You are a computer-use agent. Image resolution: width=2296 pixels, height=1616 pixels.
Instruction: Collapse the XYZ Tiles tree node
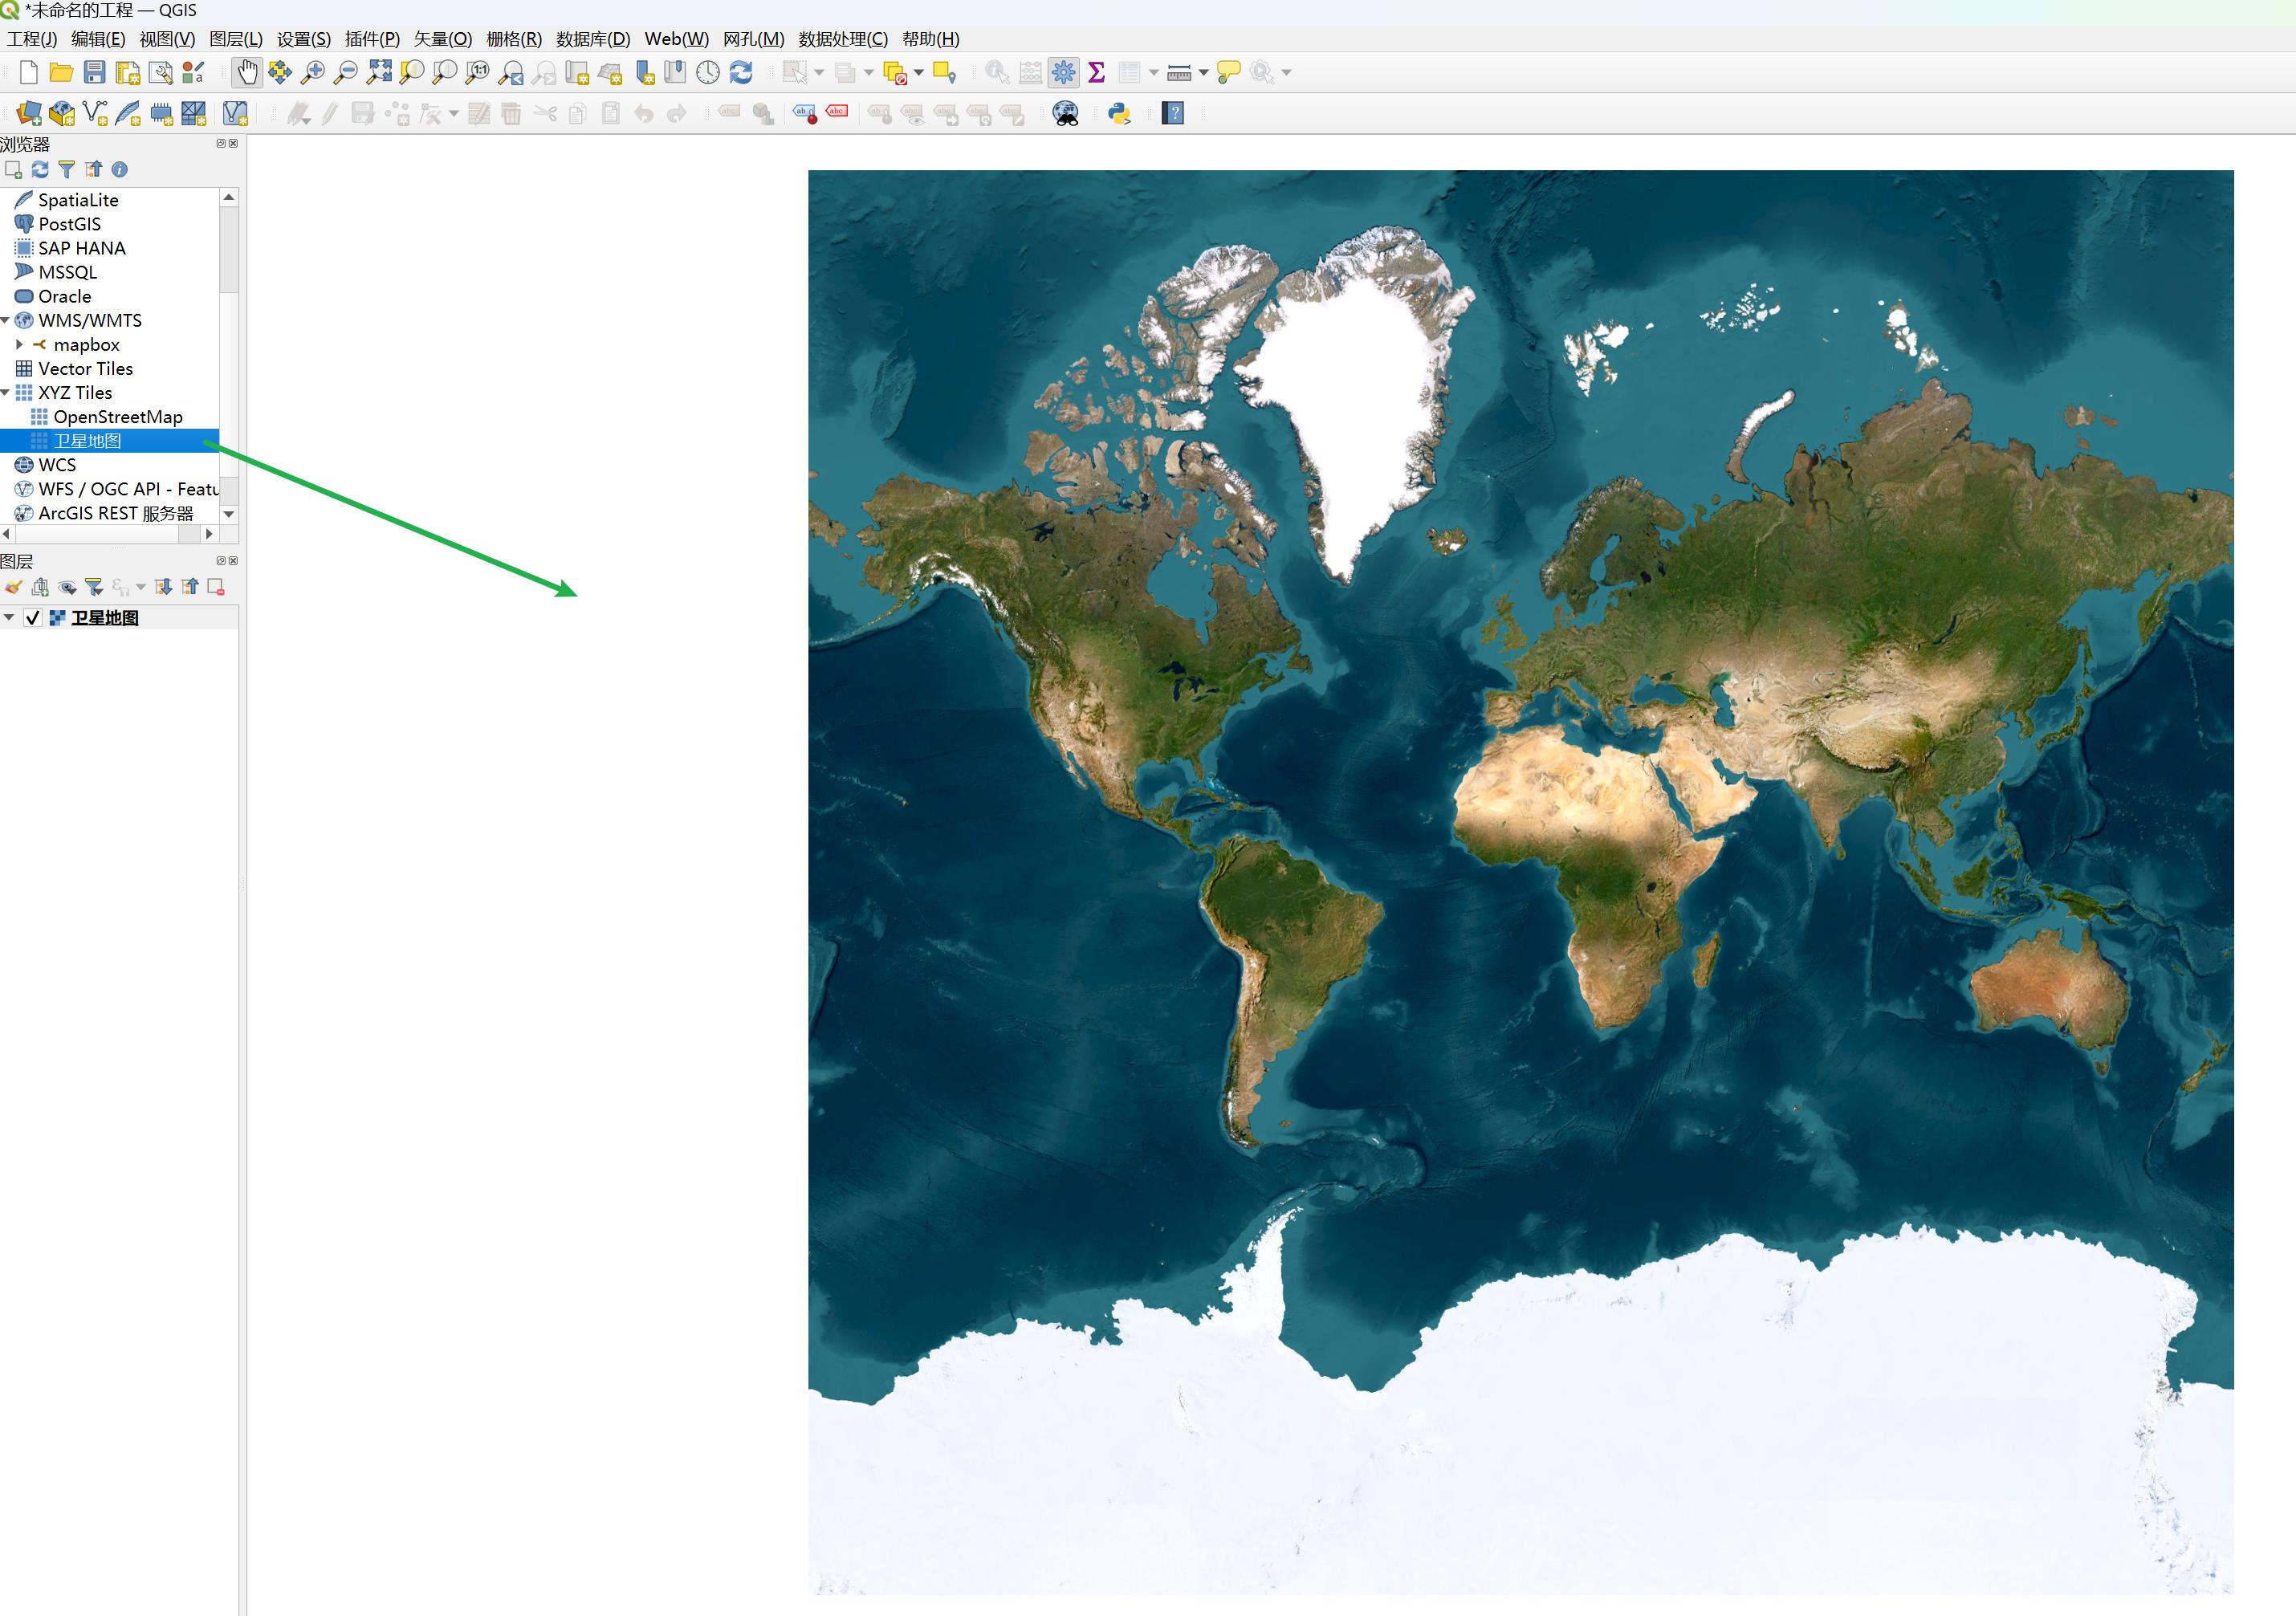(6, 393)
